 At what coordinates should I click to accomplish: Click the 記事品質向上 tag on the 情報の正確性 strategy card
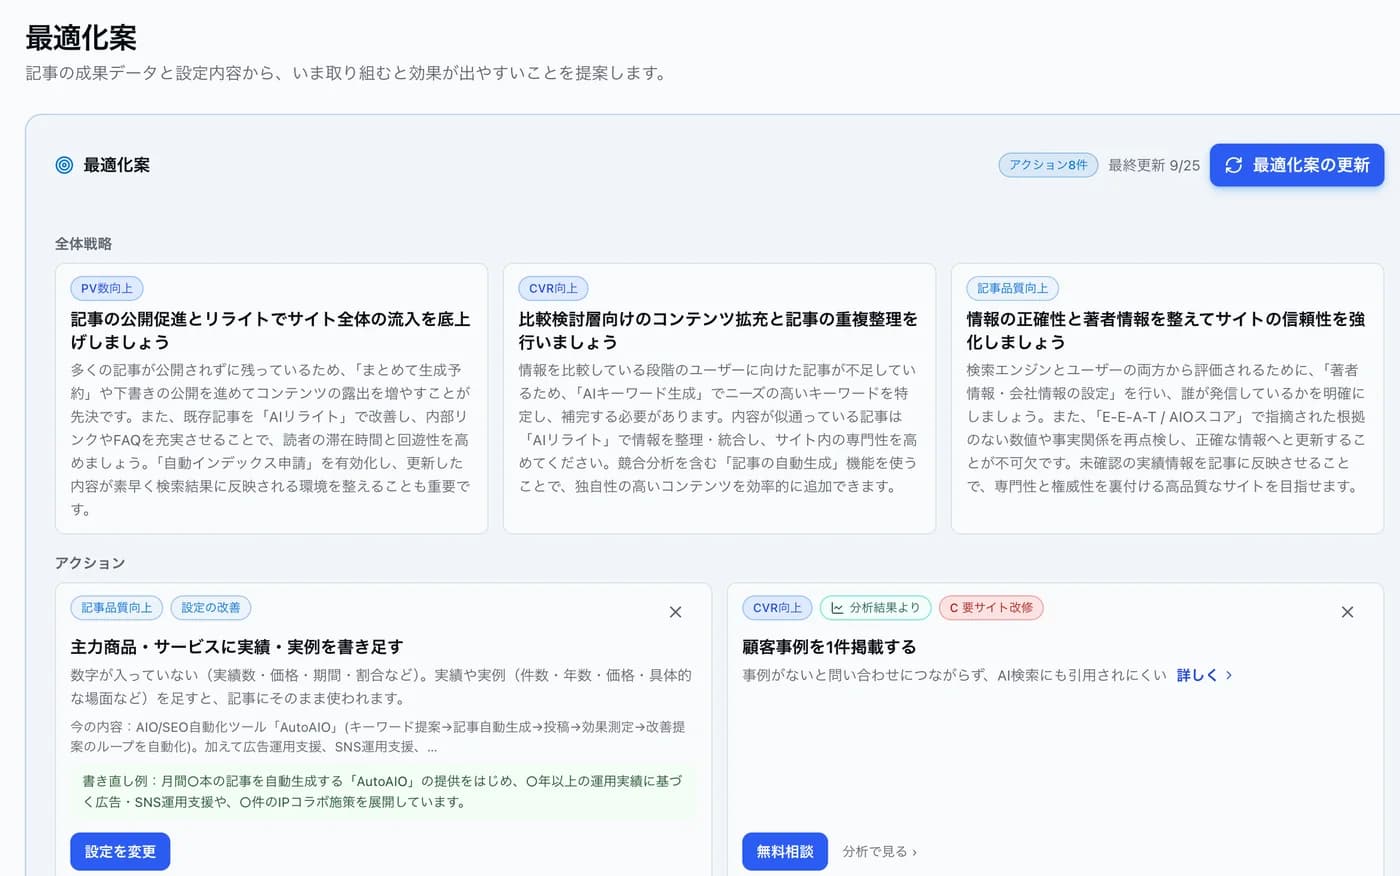(1012, 288)
